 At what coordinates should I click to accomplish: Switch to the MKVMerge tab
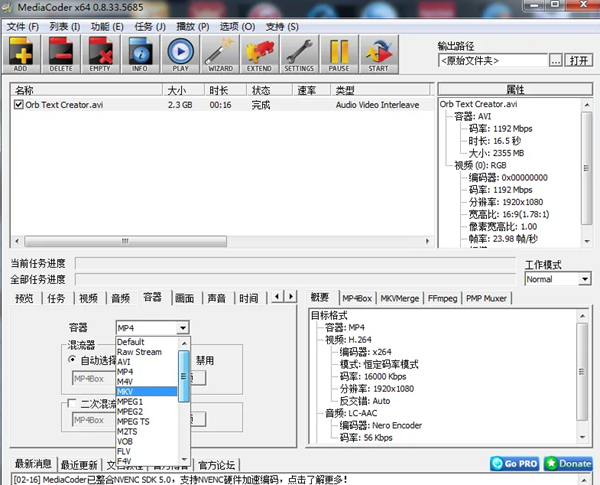[400, 298]
